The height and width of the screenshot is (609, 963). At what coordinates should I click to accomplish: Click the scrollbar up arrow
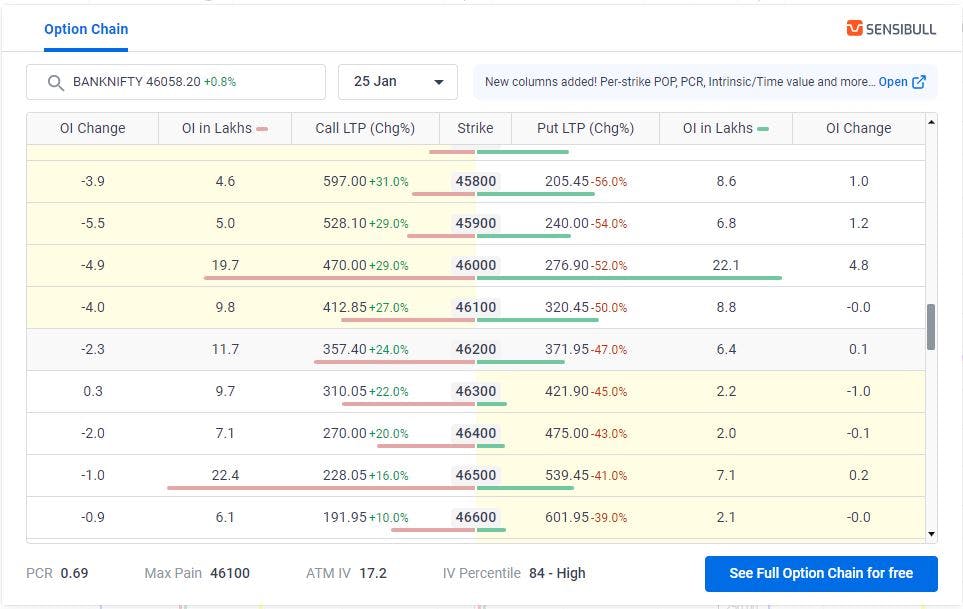click(x=931, y=122)
